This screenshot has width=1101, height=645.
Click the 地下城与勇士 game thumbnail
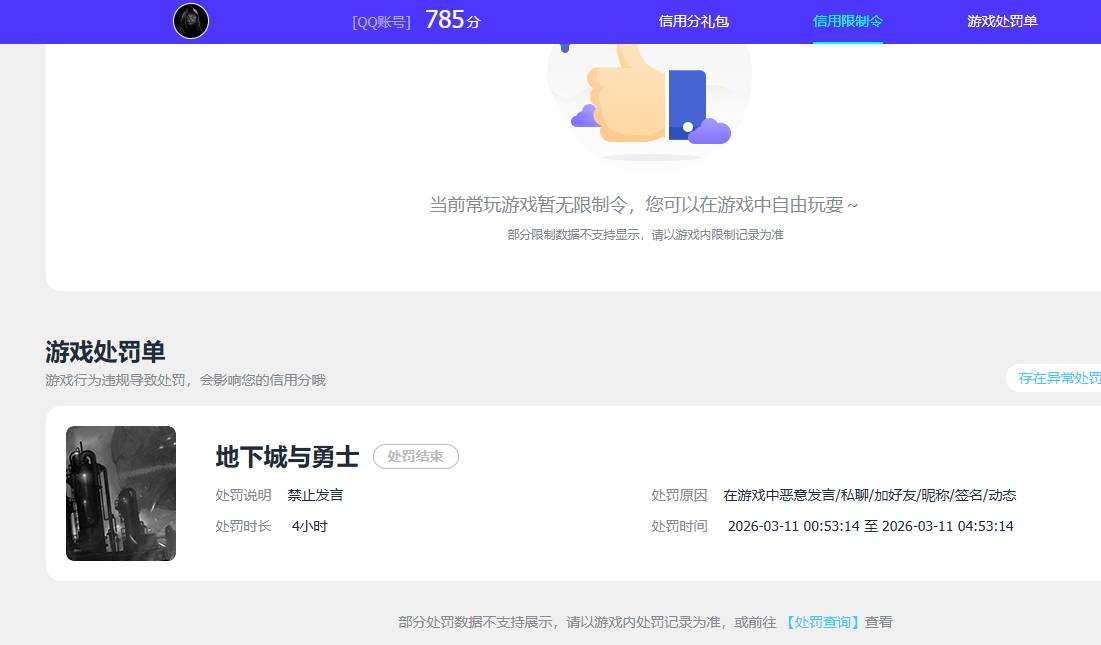tap(121, 493)
